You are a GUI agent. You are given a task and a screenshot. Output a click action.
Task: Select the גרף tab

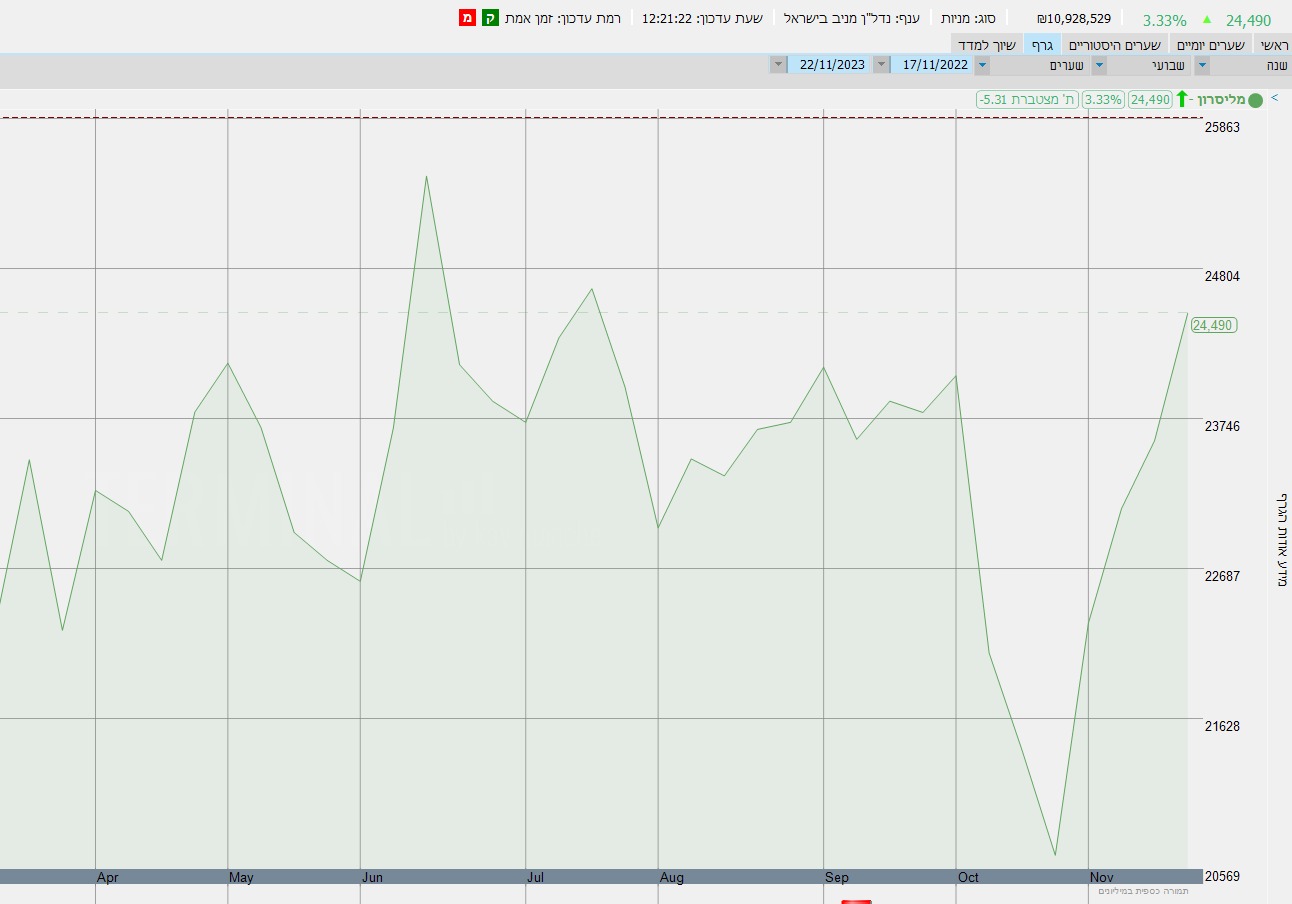(1042, 45)
